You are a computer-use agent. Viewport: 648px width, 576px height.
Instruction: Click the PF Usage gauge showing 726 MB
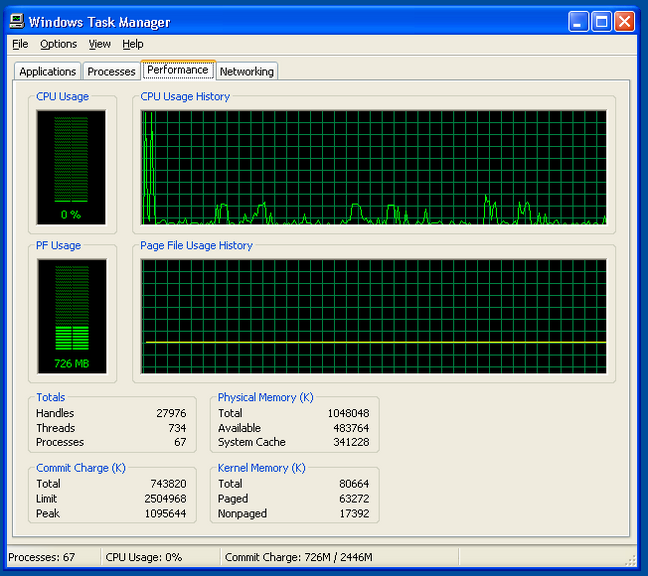pos(70,315)
